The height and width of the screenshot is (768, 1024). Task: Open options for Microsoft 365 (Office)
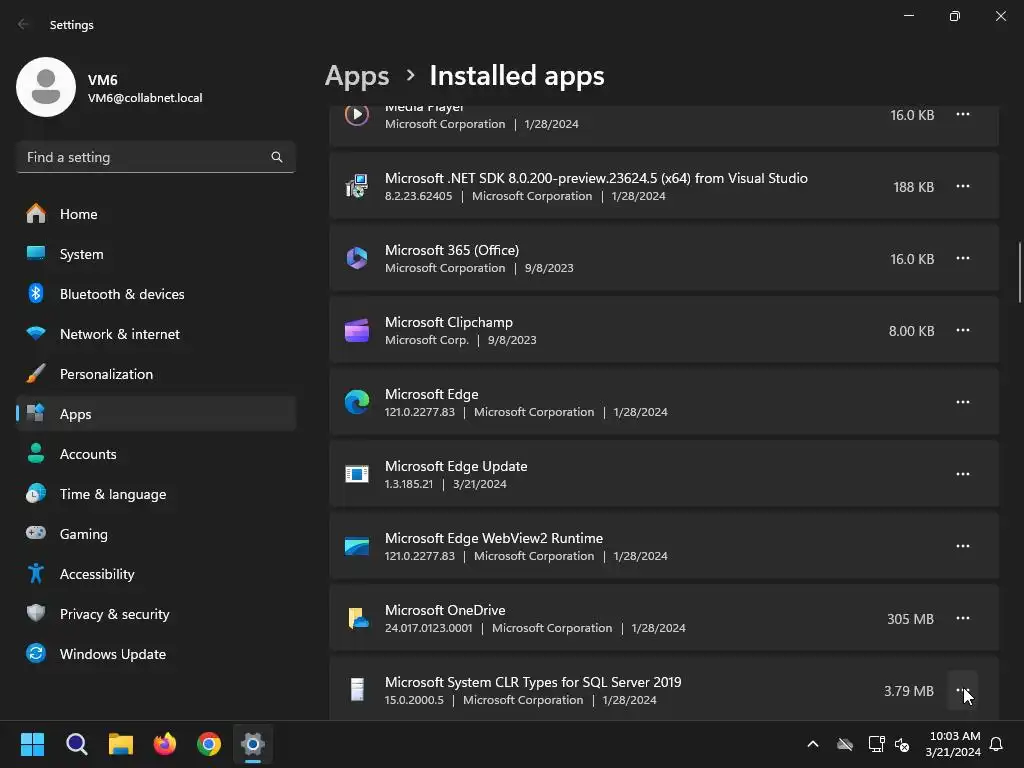(962, 258)
